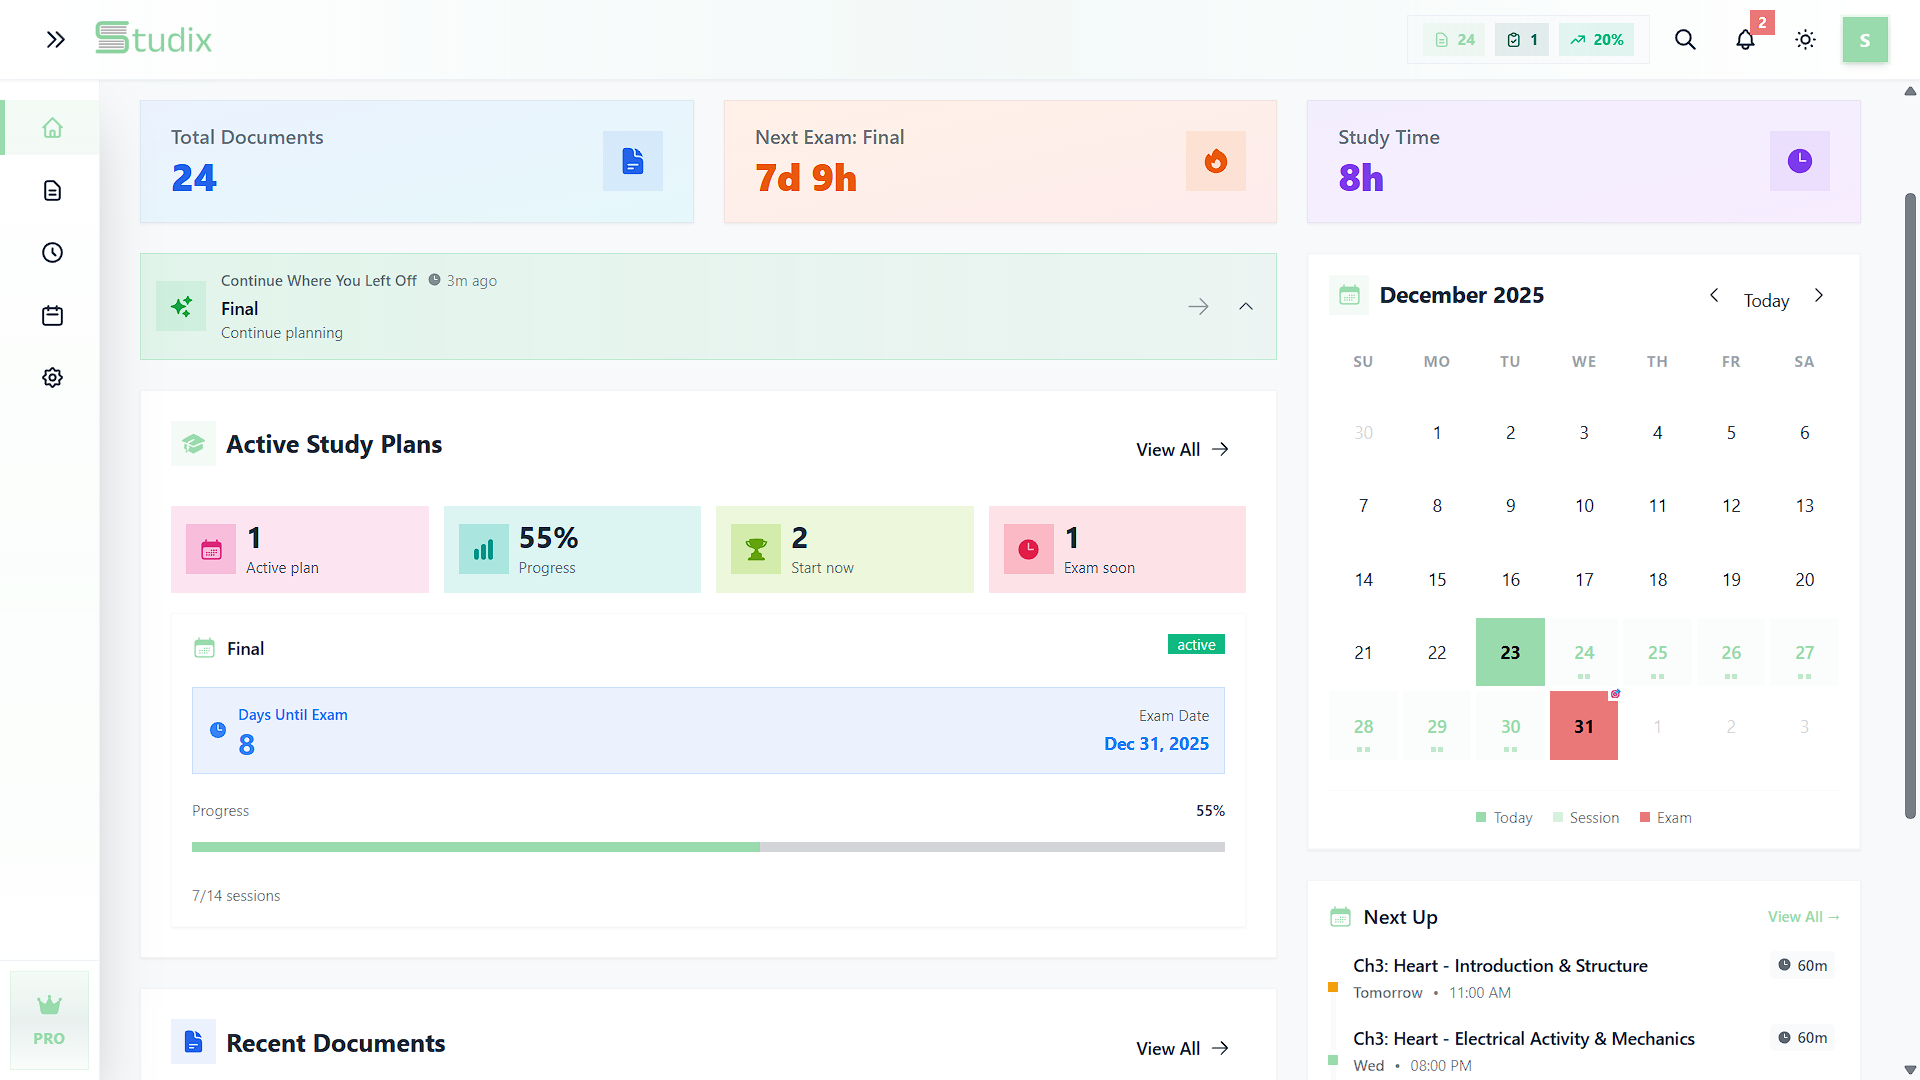Click the arrow to continue Final planning
The image size is (1920, 1080).
click(x=1198, y=307)
